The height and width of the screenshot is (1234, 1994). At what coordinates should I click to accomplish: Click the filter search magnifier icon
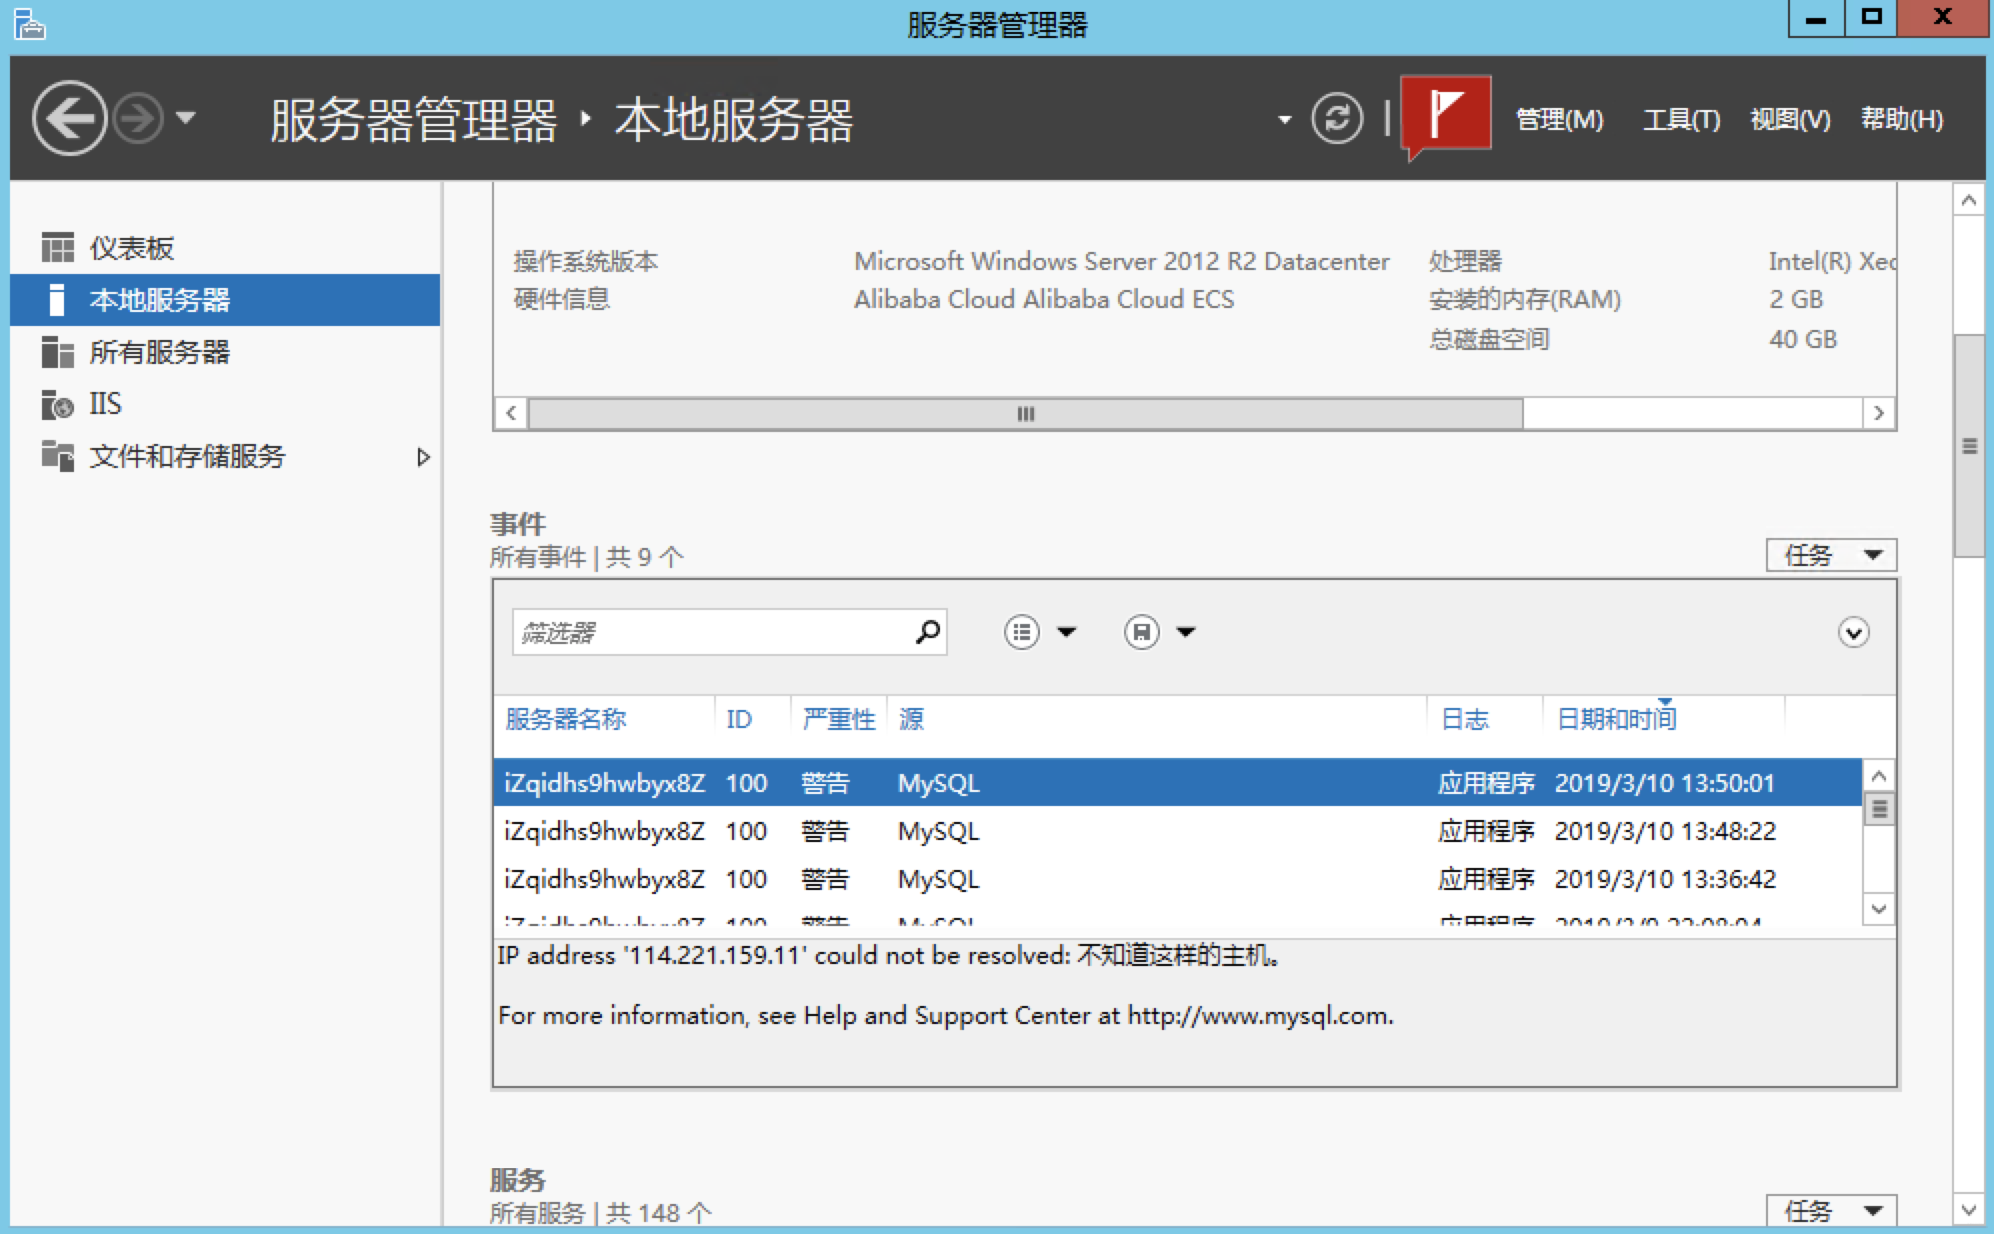click(x=927, y=632)
